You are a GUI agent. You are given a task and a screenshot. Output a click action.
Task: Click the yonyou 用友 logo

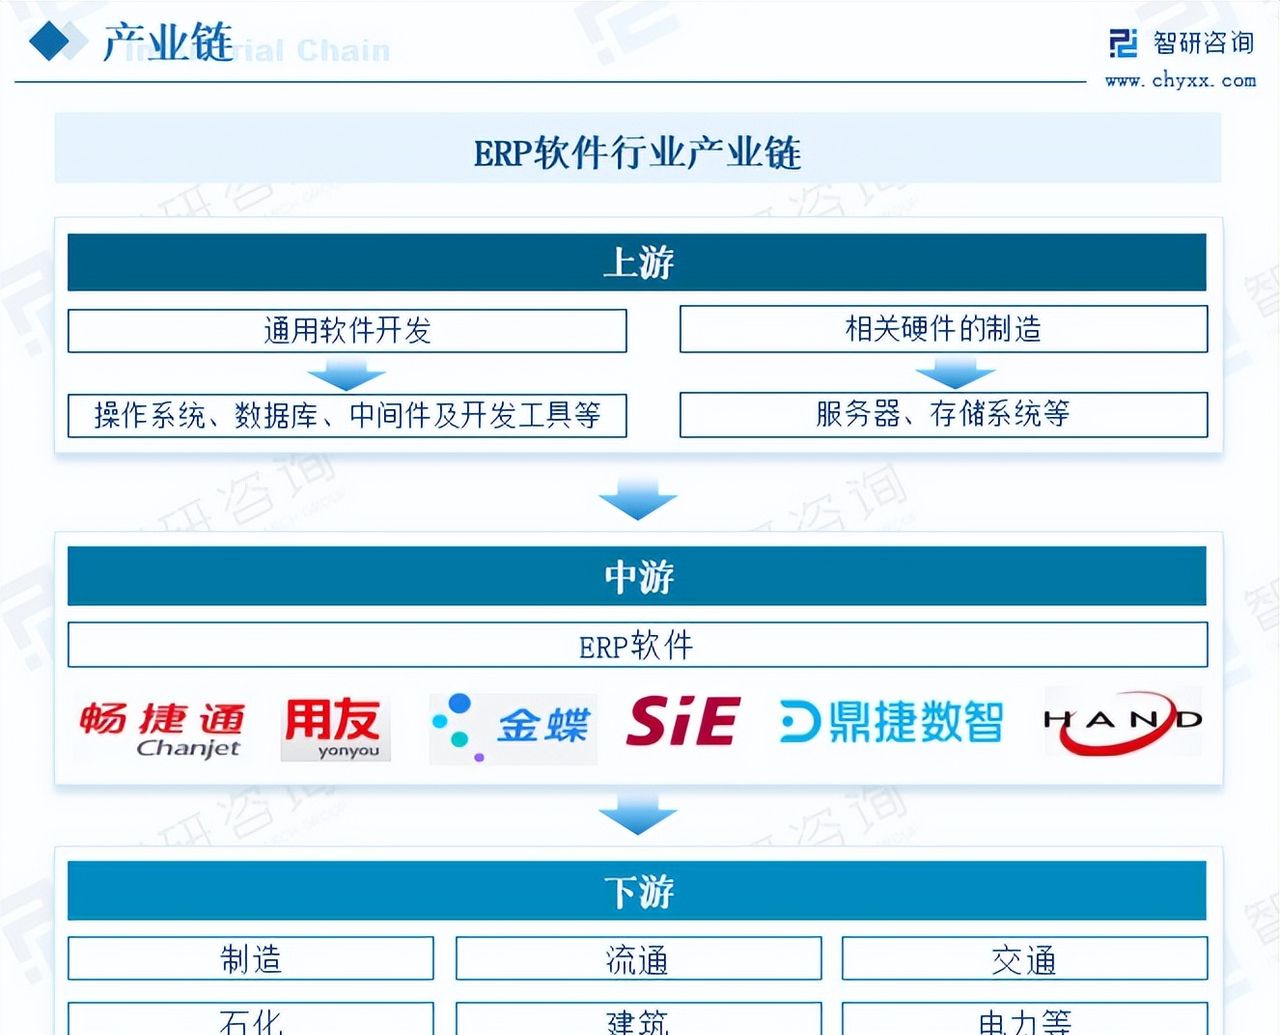(335, 727)
